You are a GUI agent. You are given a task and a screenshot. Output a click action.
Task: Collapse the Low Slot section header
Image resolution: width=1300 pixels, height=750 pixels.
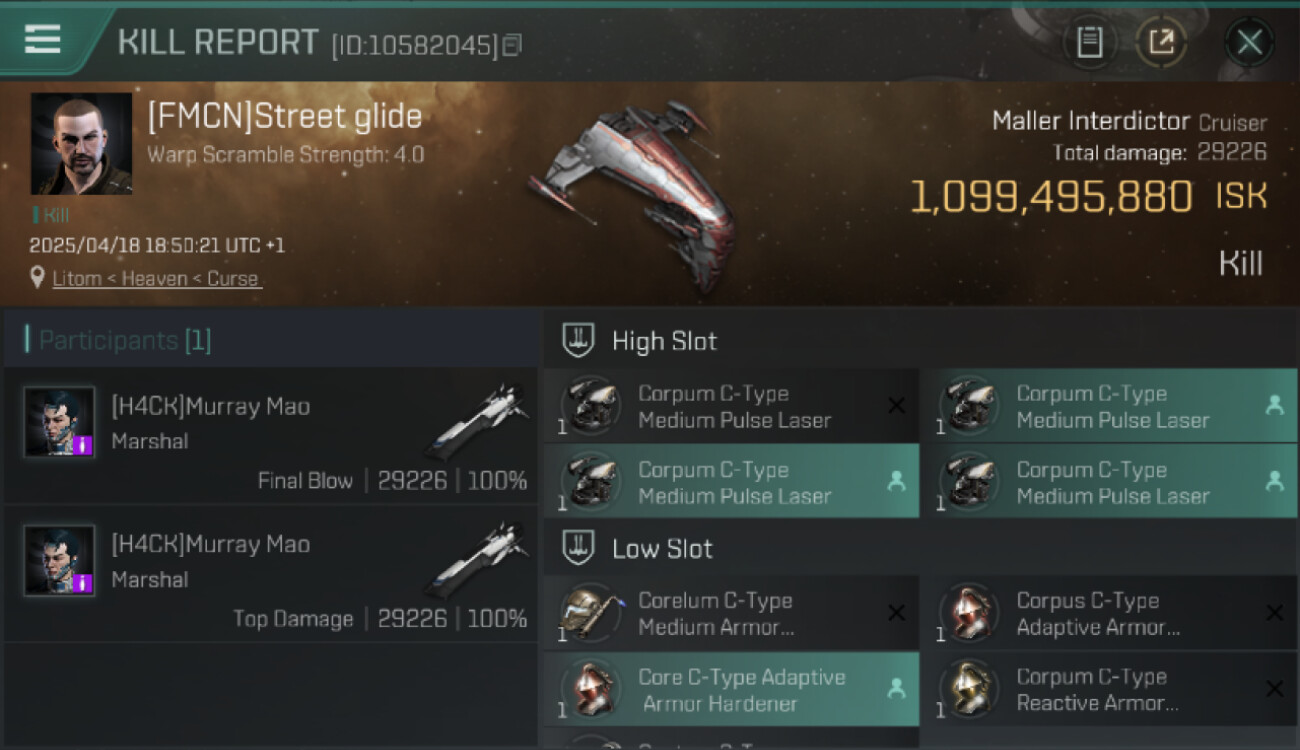click(x=920, y=548)
